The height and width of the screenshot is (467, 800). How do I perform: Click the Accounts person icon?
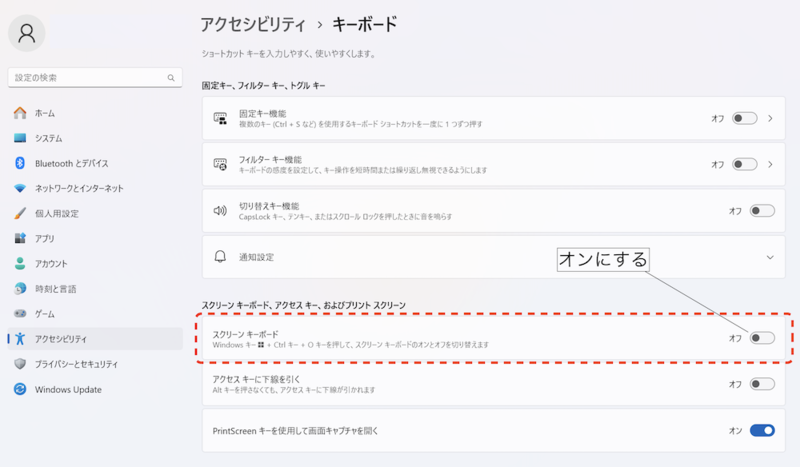tap(20, 263)
